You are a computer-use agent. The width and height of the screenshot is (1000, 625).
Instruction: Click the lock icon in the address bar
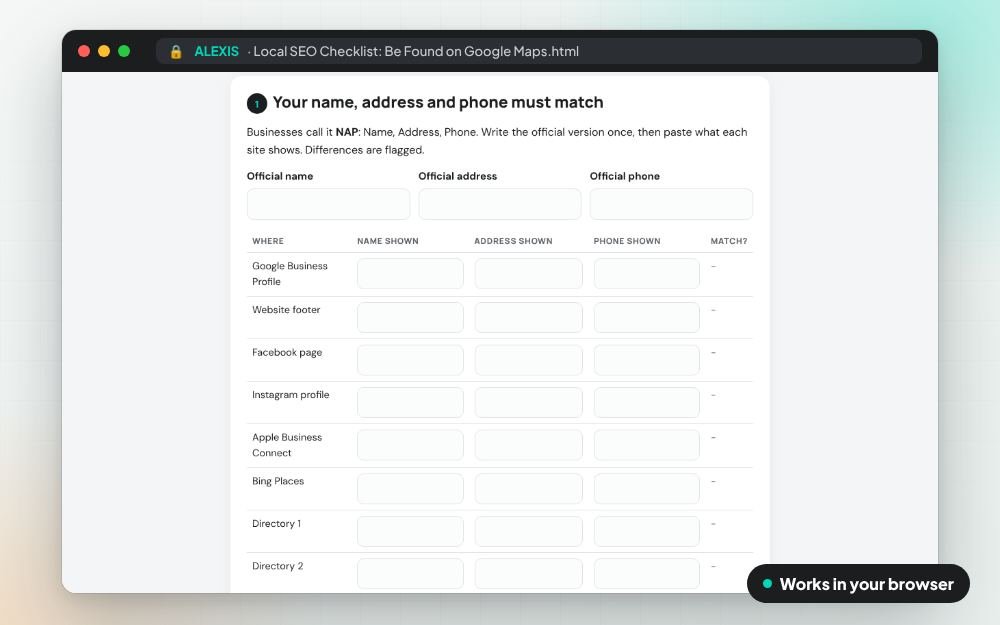pos(176,52)
